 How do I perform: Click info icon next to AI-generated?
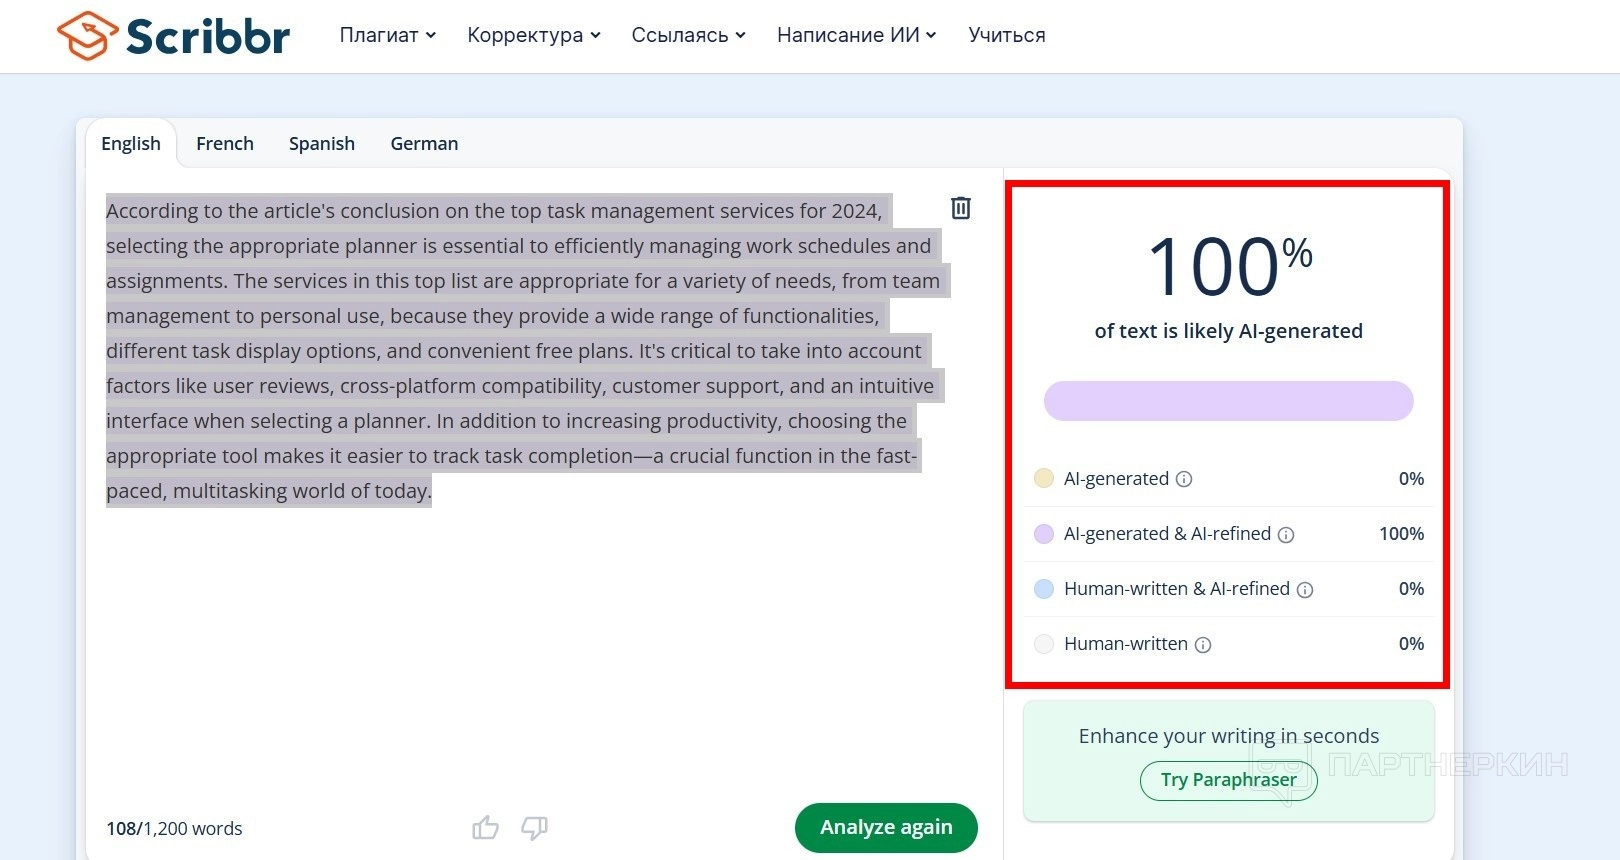pyautogui.click(x=1184, y=479)
